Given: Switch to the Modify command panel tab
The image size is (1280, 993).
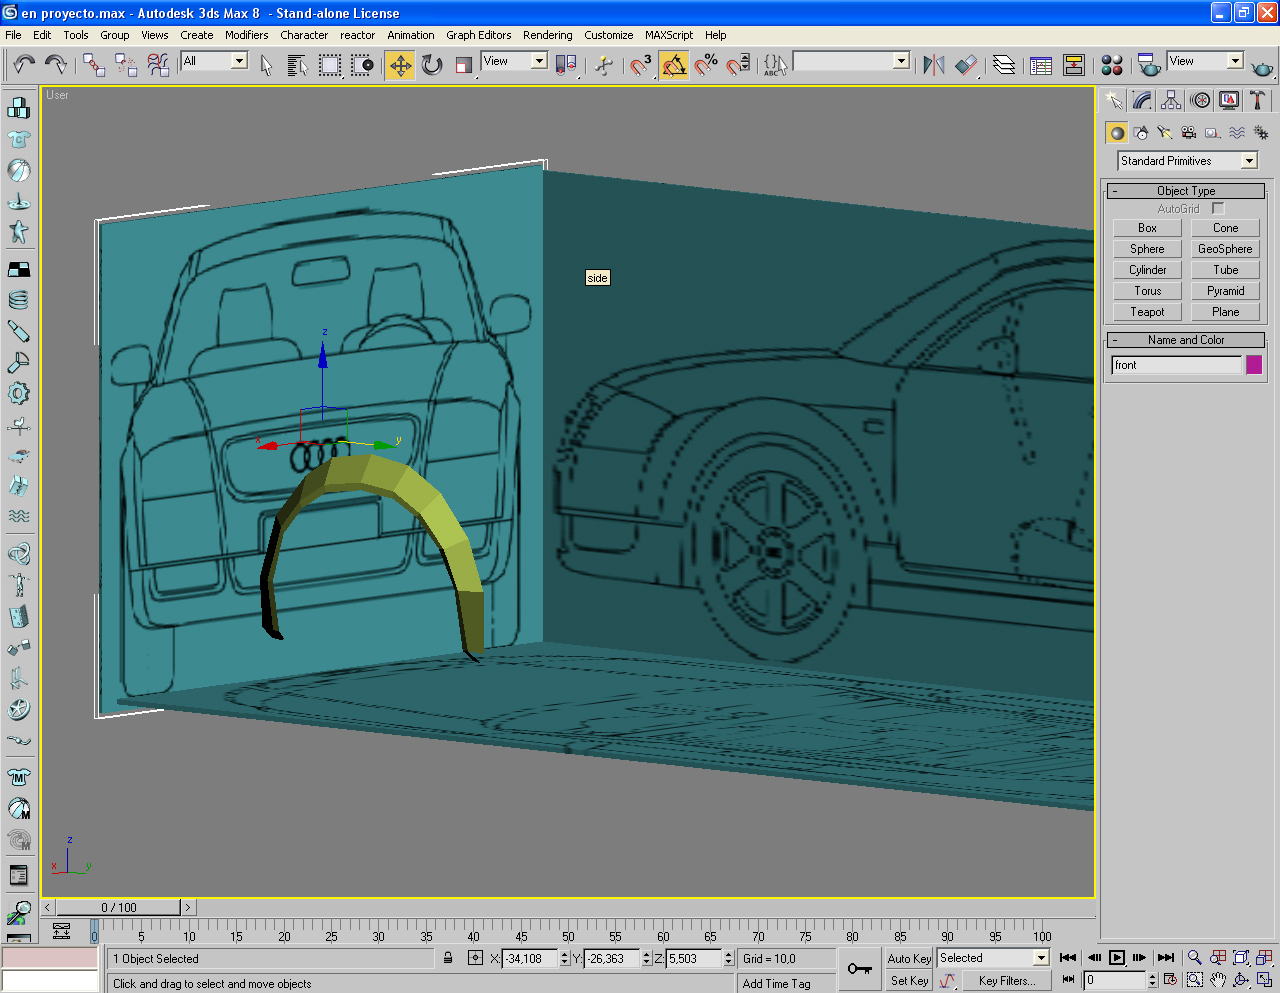Looking at the screenshot, I should (x=1142, y=100).
